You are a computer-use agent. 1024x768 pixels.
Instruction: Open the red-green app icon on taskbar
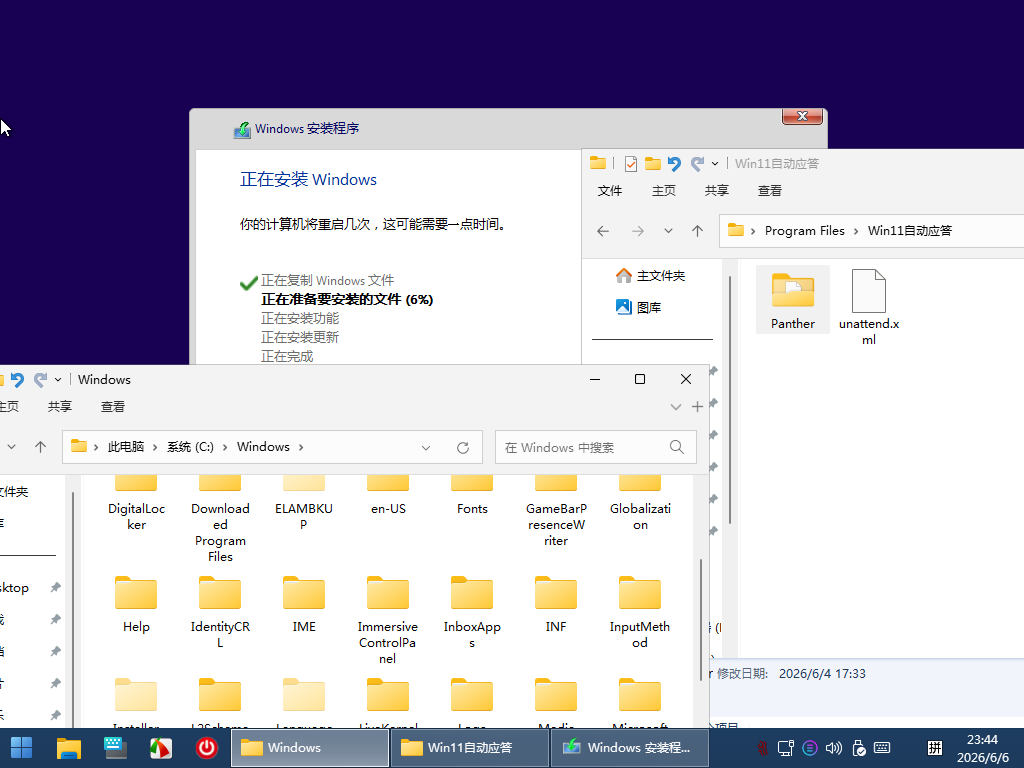[161, 748]
